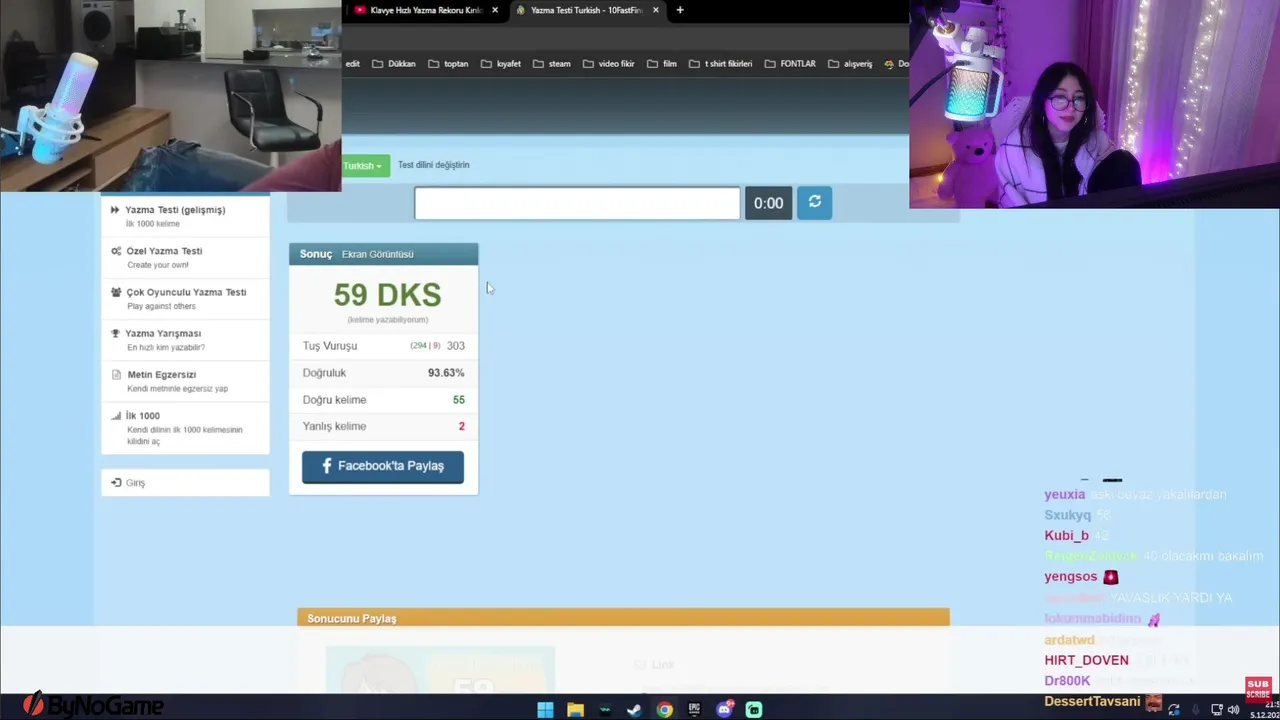Open Epic Games launcher from taskbar

pos(694,710)
